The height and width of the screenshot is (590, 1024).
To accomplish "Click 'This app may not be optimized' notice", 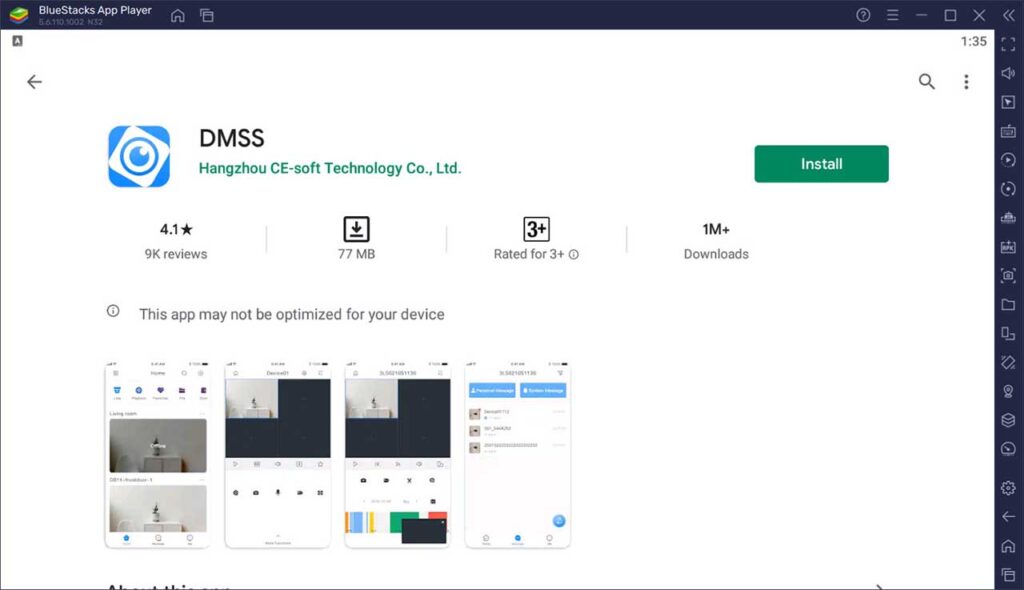I will tap(291, 314).
